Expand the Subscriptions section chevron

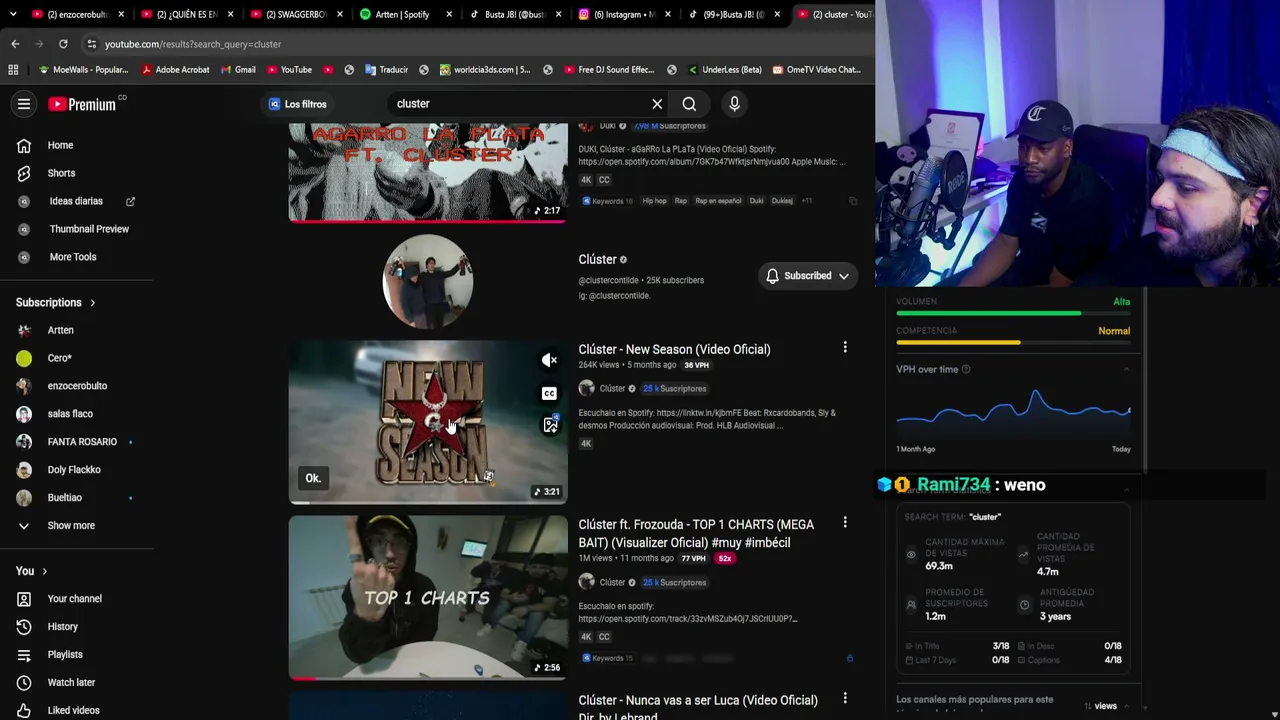[93, 303]
